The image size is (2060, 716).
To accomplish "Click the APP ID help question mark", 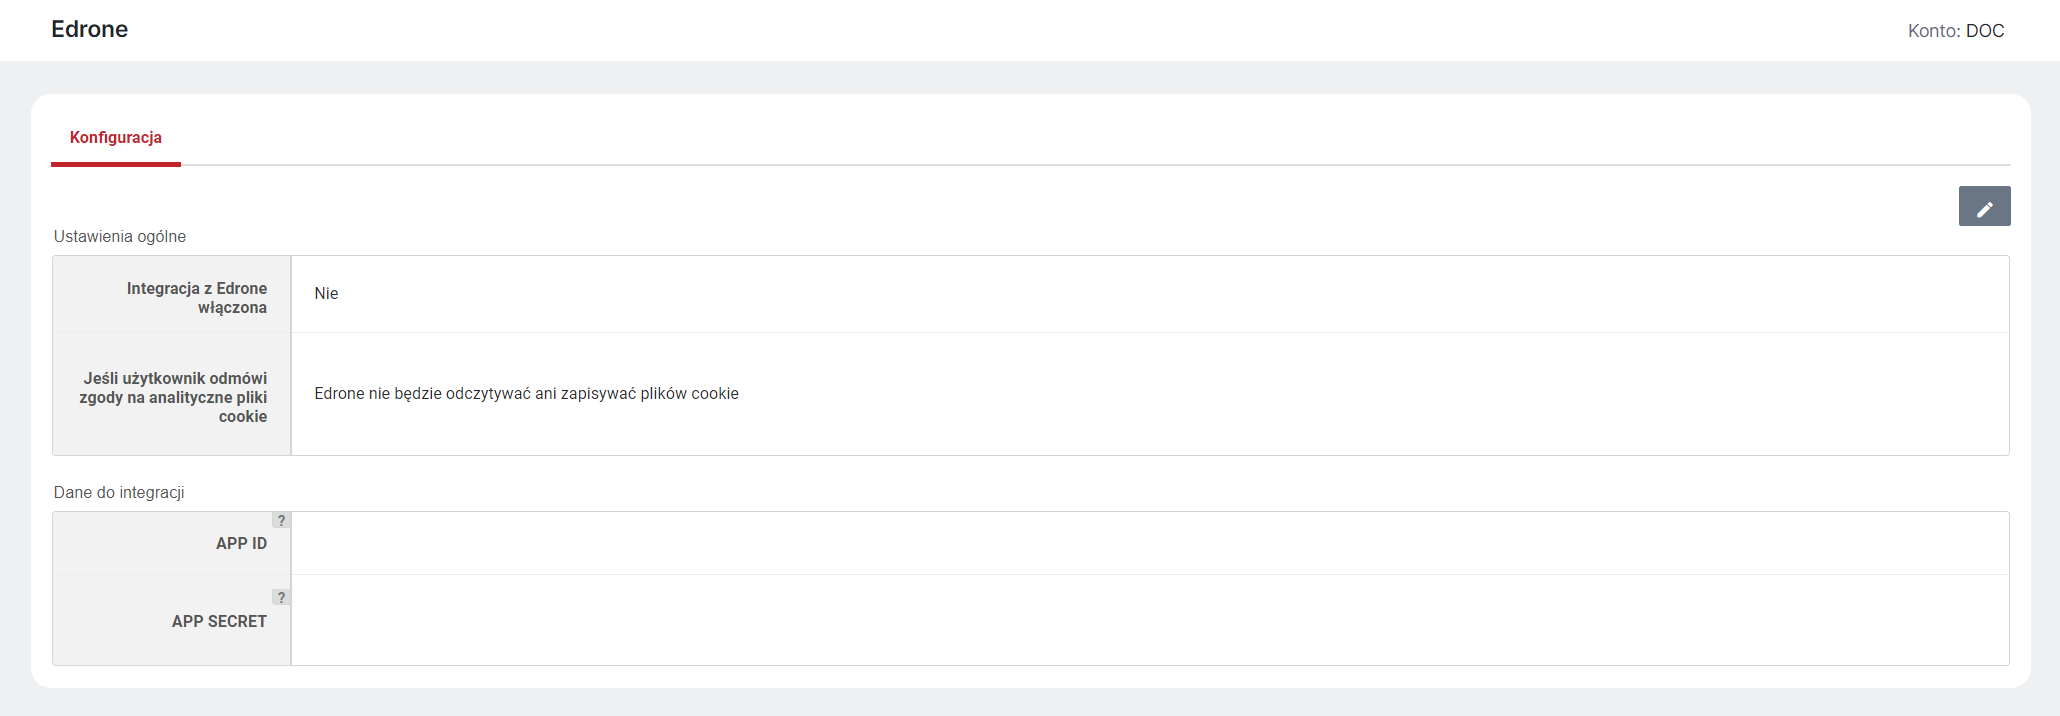I will click(281, 520).
